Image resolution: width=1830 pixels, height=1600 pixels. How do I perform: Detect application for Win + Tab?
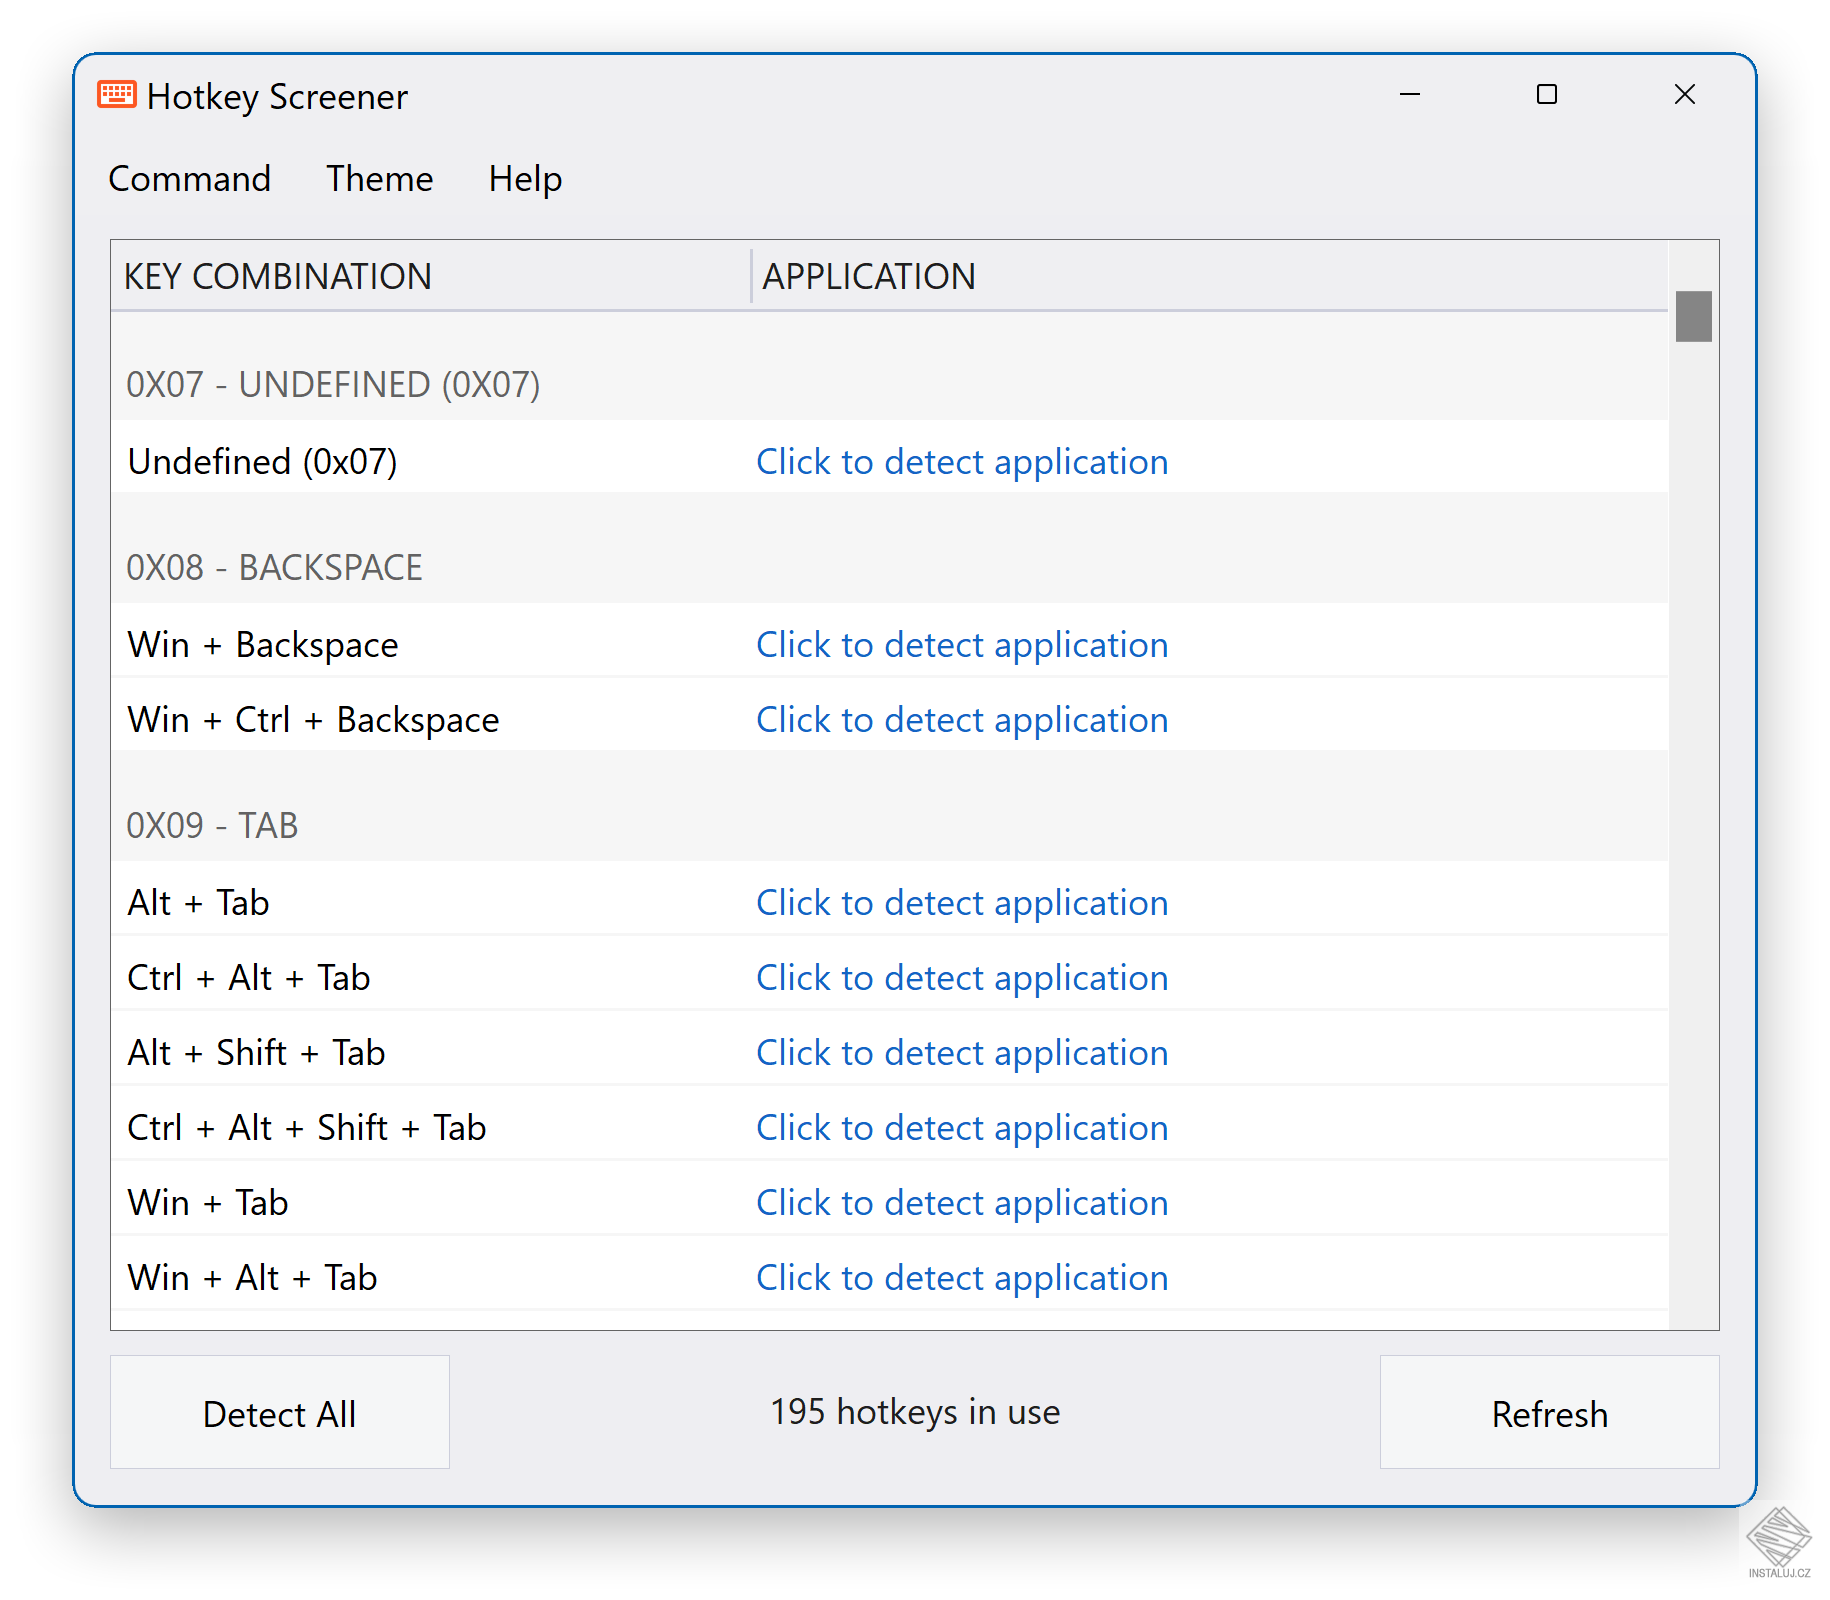pyautogui.click(x=962, y=1203)
